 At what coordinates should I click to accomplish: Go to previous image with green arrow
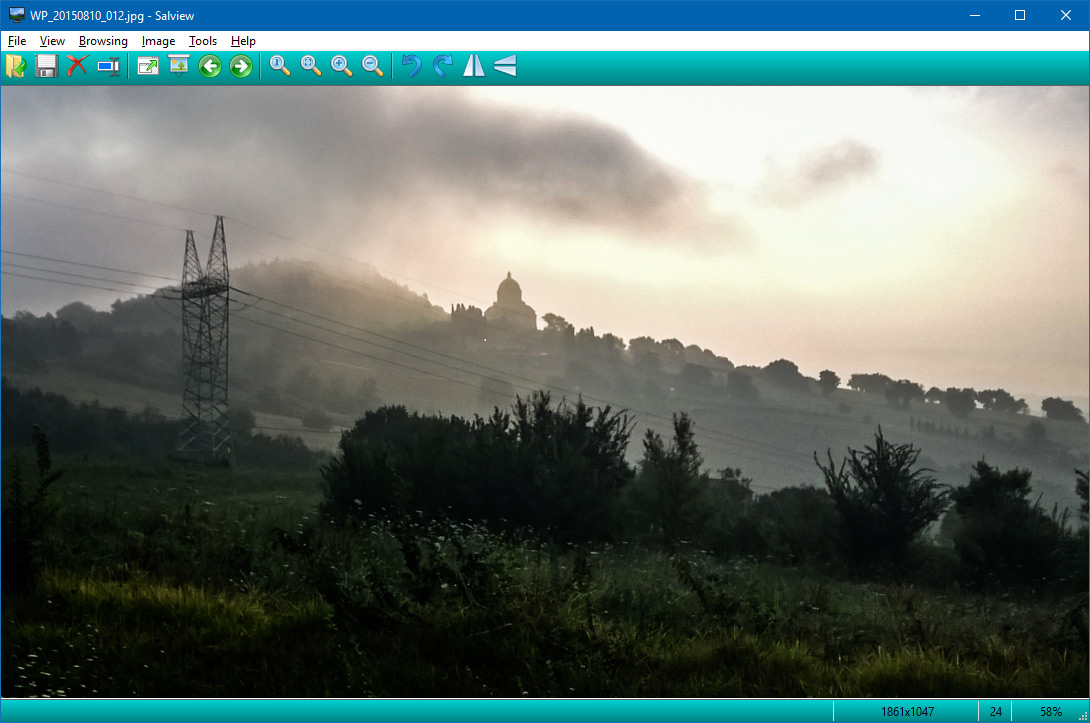click(x=210, y=66)
